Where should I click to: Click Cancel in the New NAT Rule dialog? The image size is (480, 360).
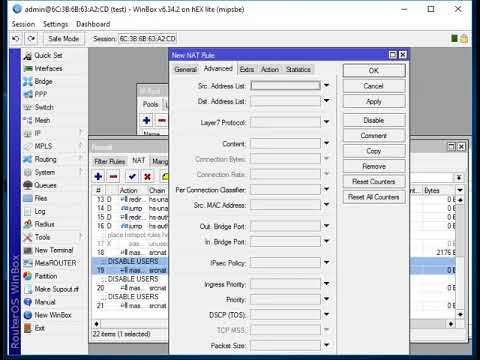point(374,86)
